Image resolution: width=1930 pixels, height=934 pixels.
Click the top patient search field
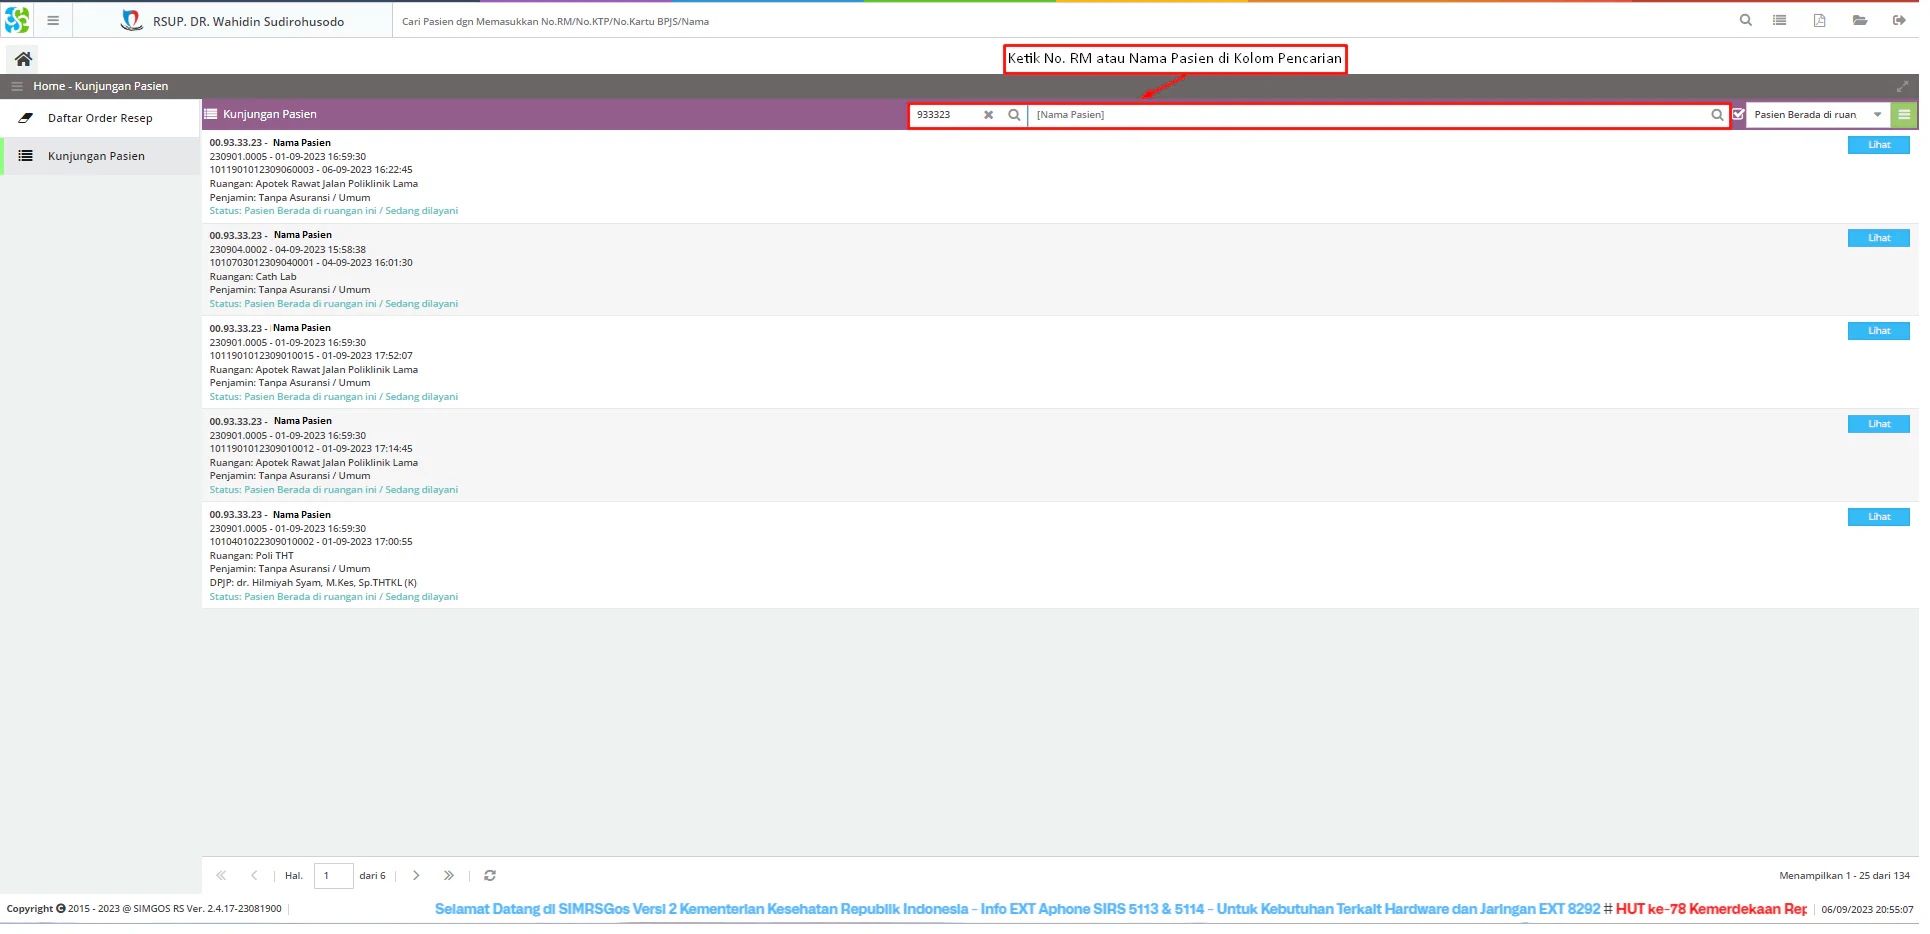[x=1060, y=21]
